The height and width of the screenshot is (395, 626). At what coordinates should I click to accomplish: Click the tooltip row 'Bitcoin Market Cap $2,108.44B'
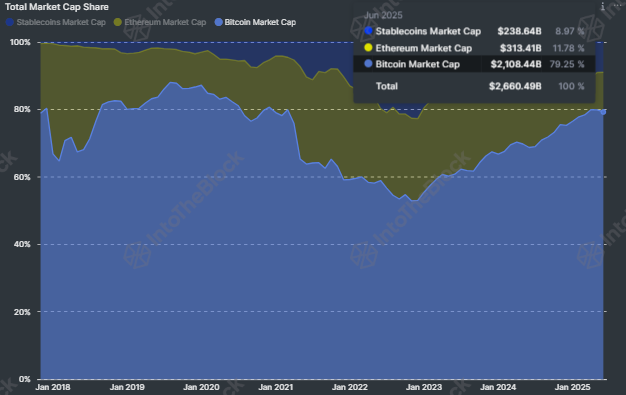click(474, 64)
